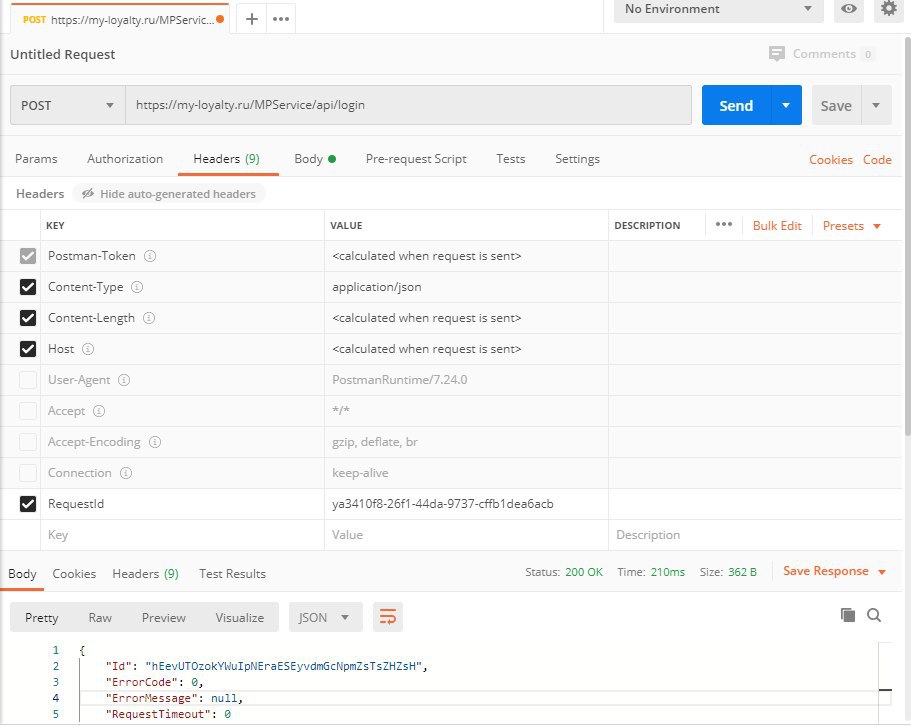The image size is (911, 726).
Task: Click info icon next to User-Agent
Action: click(x=124, y=380)
